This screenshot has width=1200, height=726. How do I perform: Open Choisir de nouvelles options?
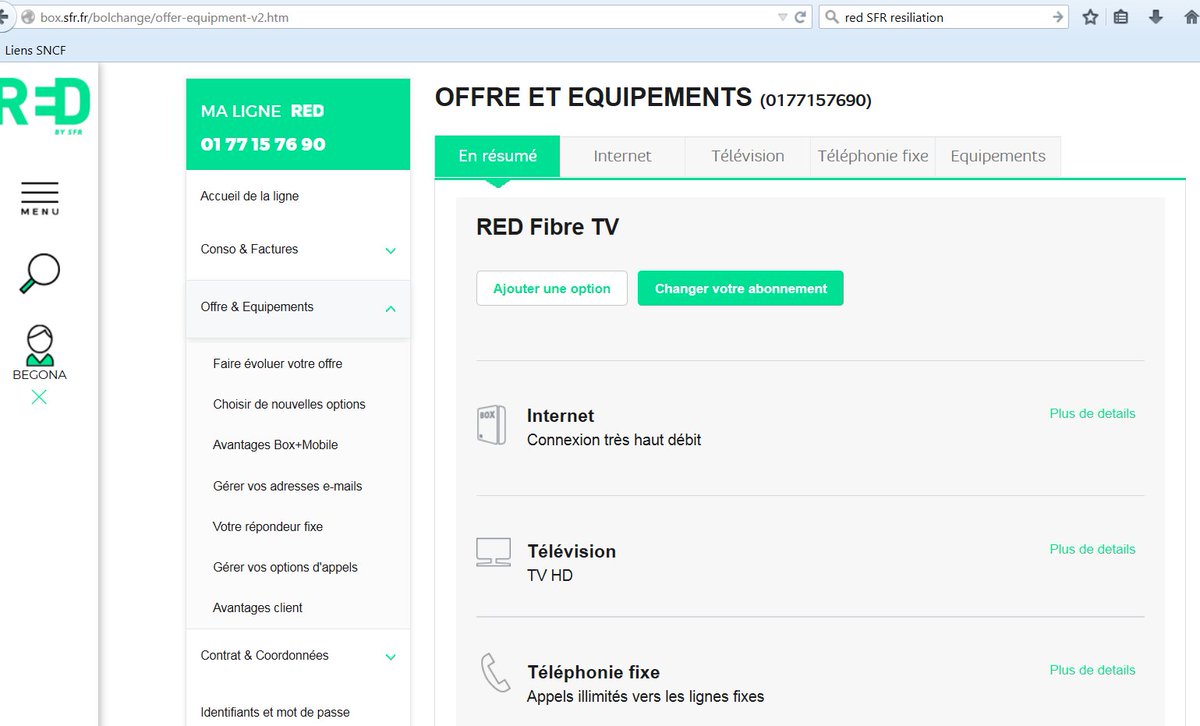289,405
